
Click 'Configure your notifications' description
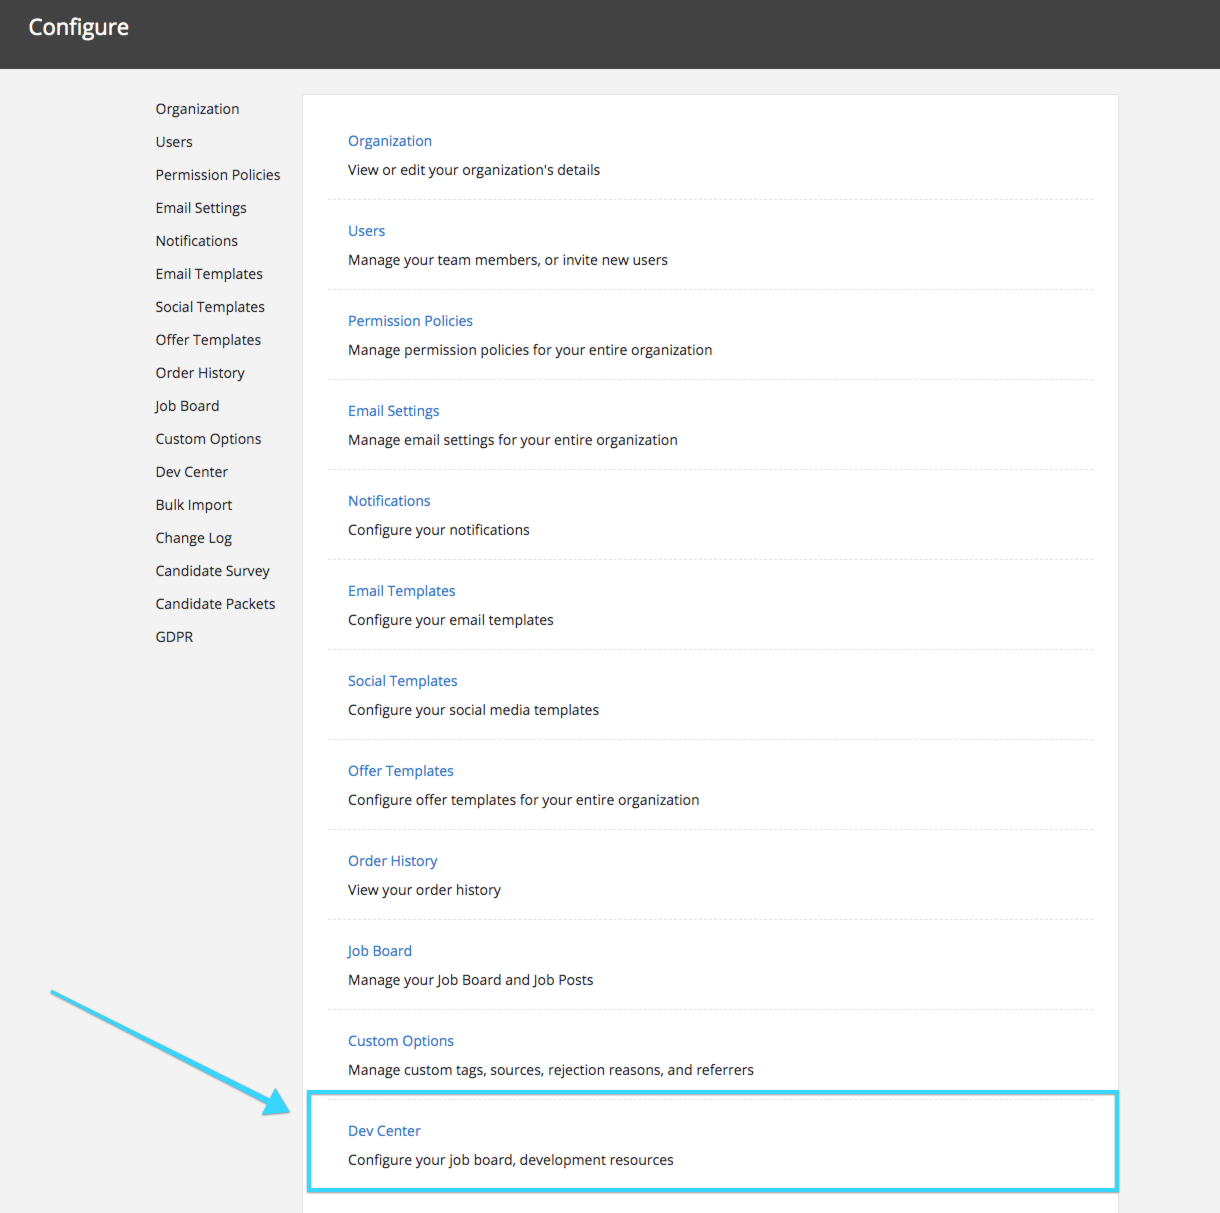coord(439,530)
